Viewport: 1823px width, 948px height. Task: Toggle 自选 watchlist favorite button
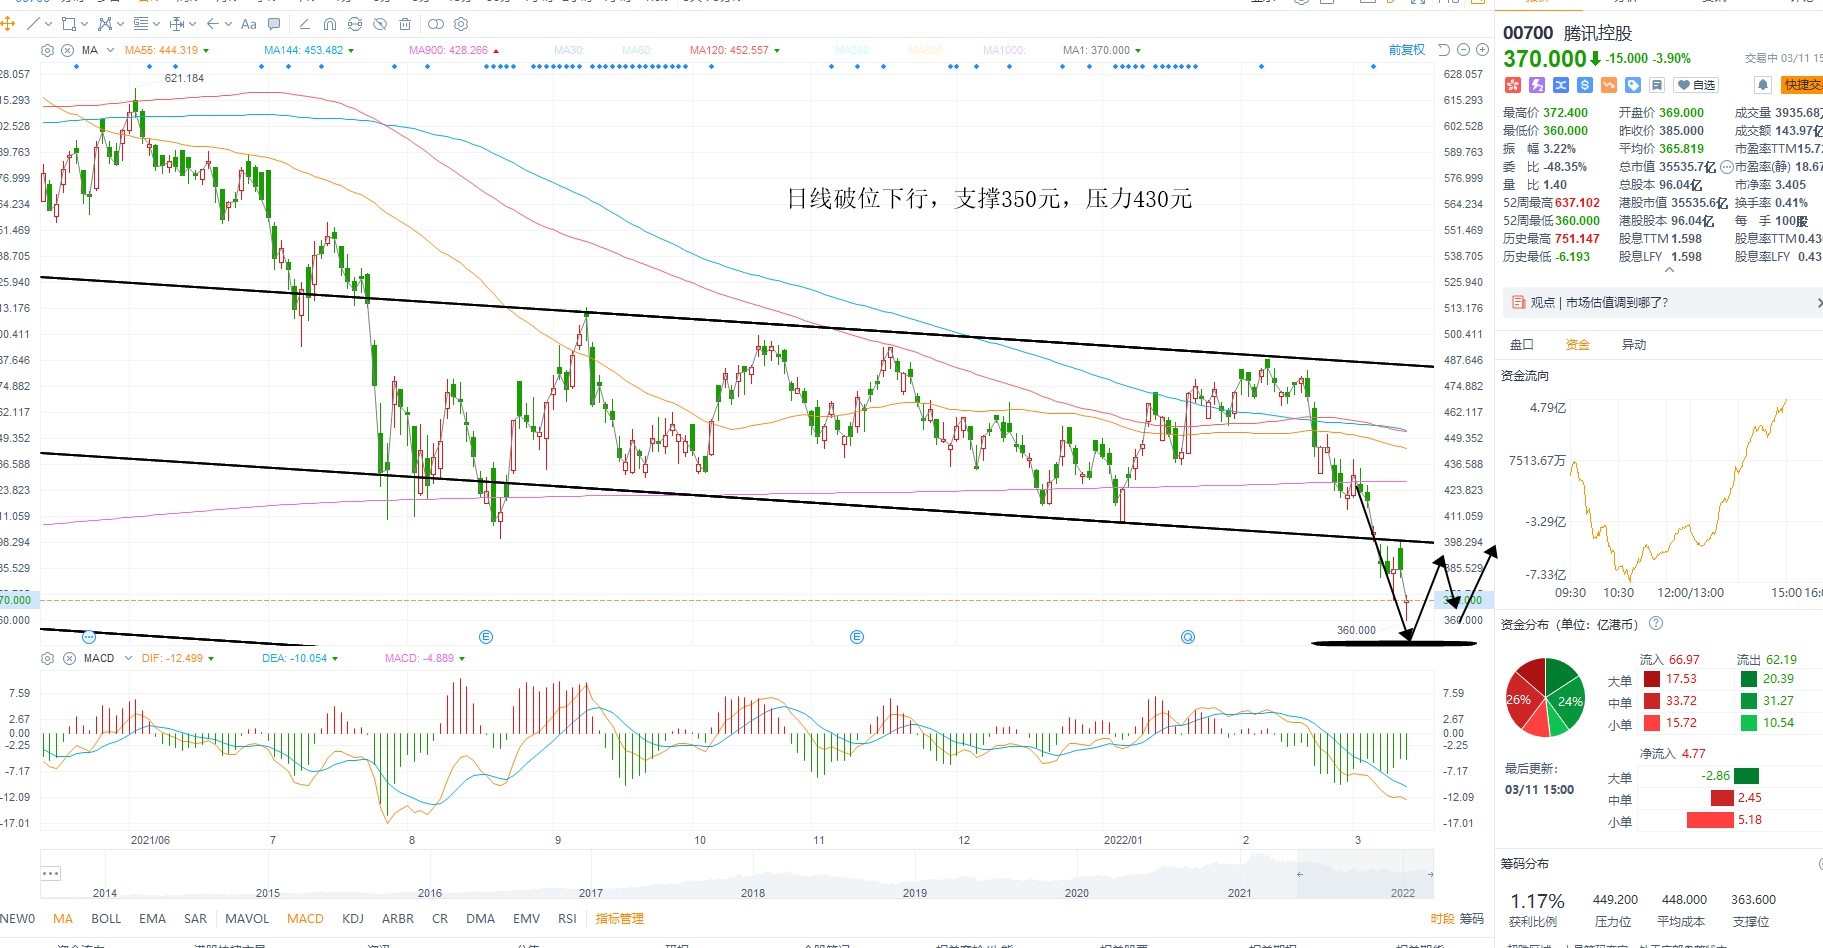coord(1696,85)
